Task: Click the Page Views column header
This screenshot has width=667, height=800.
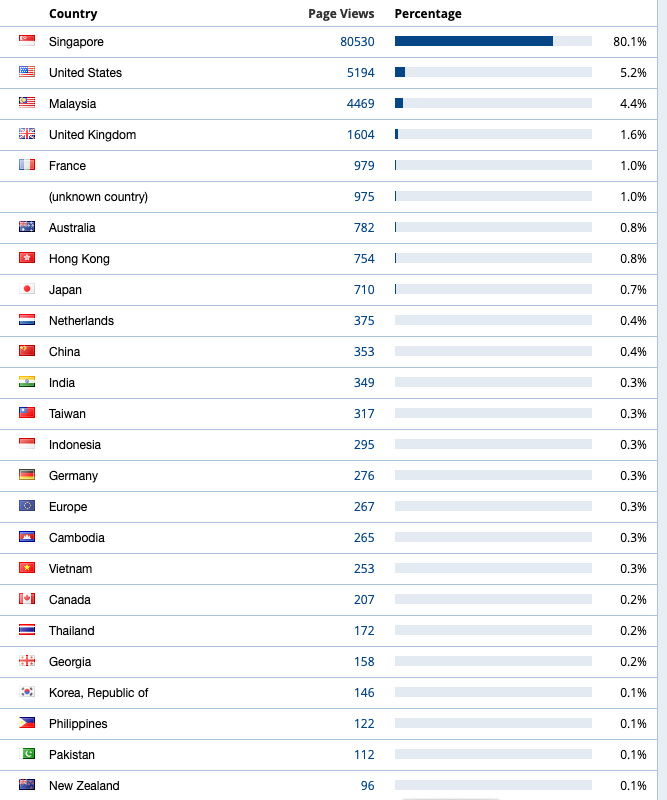Action: click(x=341, y=14)
